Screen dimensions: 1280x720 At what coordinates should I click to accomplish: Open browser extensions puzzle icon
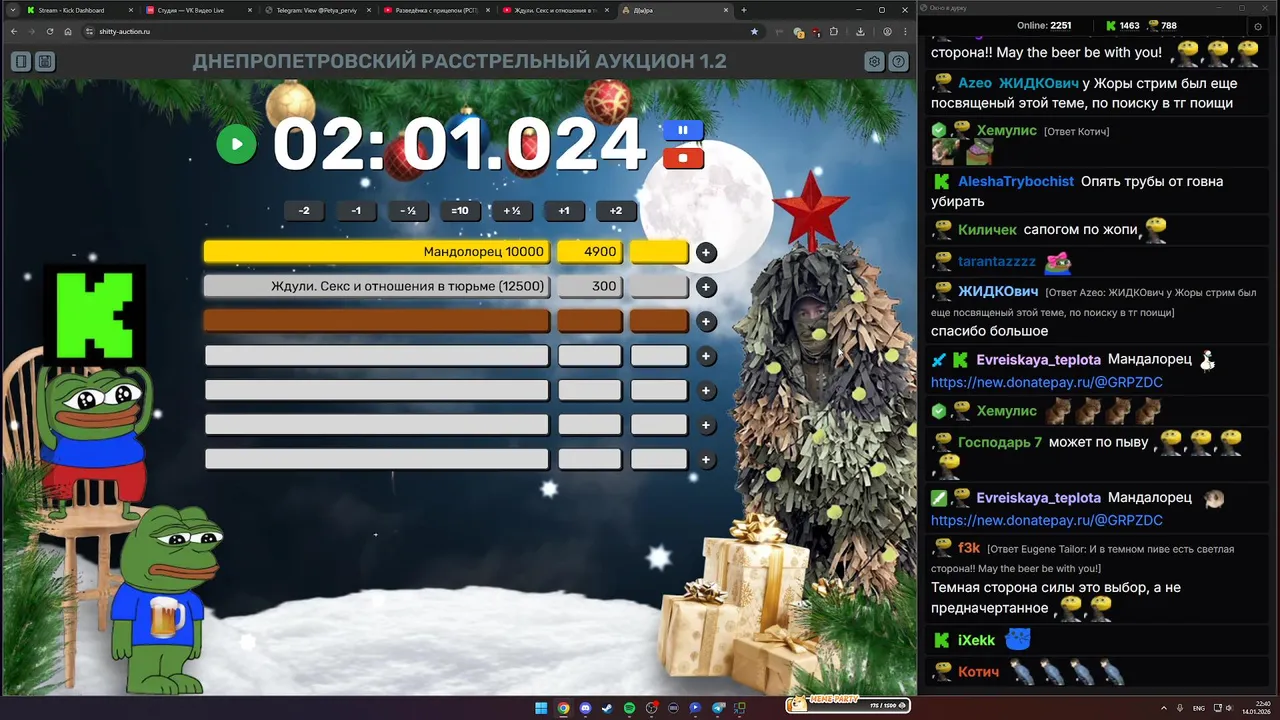point(834,31)
